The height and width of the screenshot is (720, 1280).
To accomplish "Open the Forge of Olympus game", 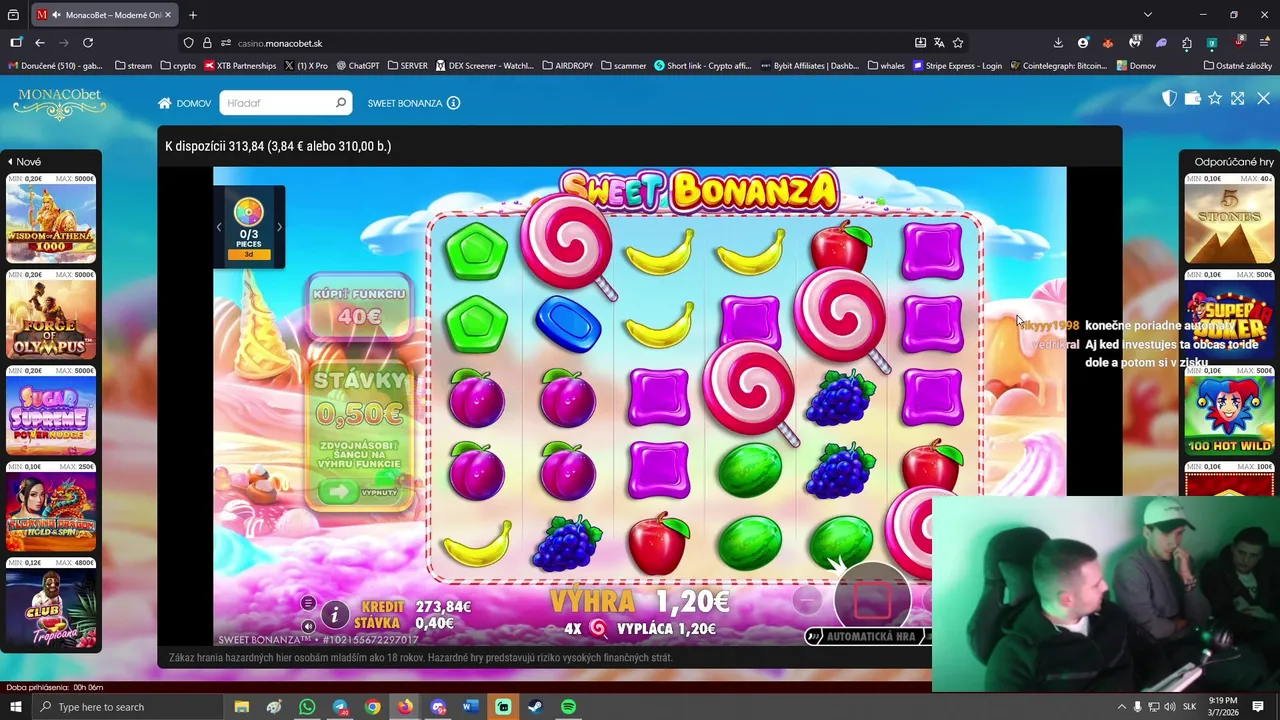I will coord(51,314).
